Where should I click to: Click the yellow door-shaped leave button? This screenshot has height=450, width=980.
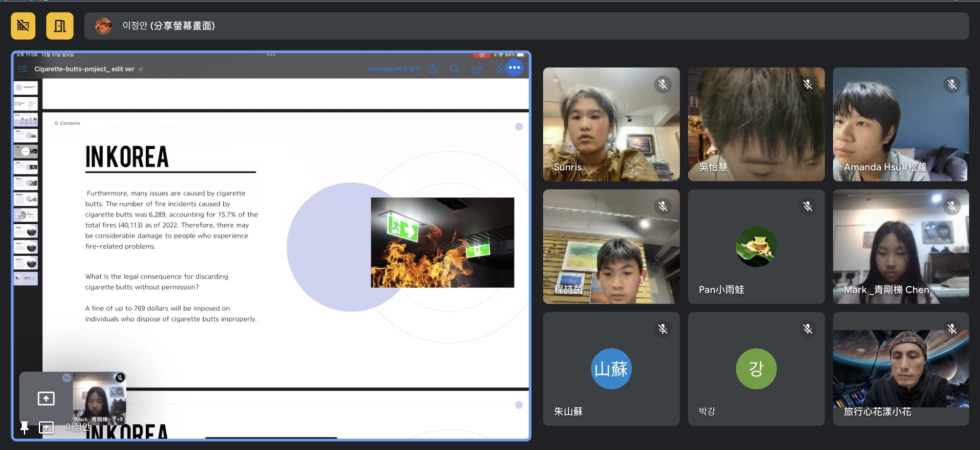click(60, 25)
